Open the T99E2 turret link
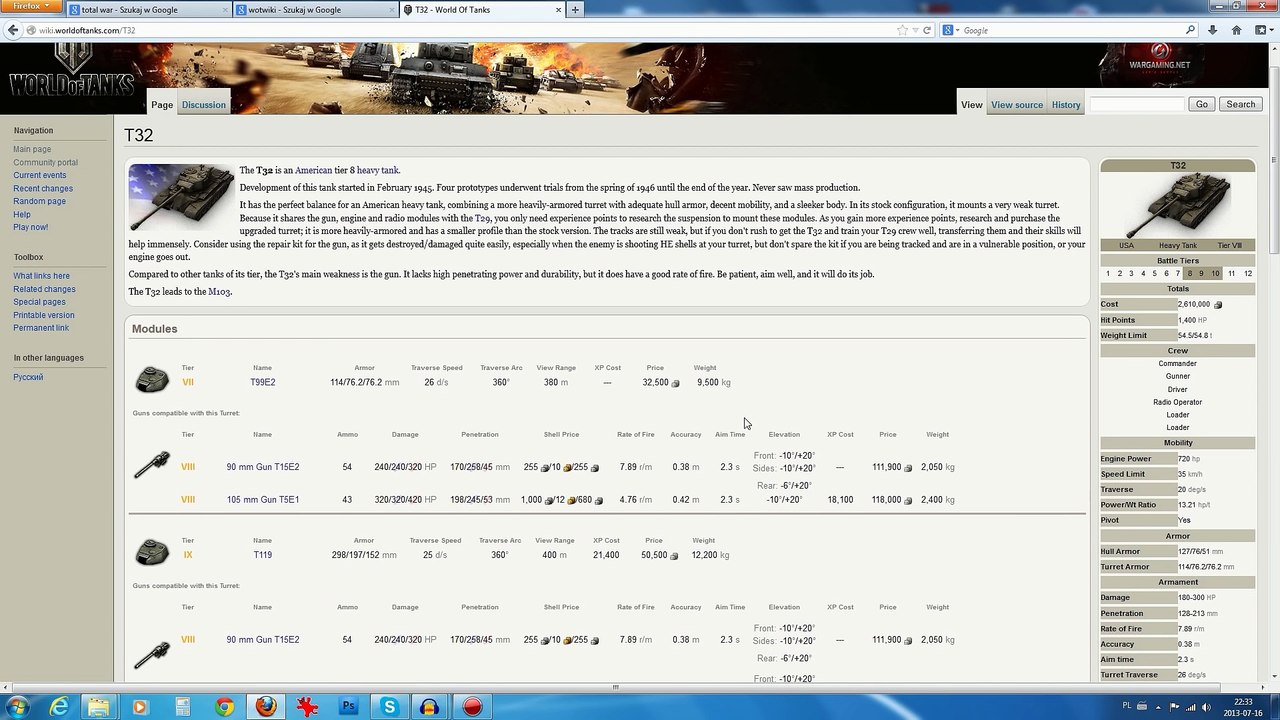Viewport: 1280px width, 720px height. [x=263, y=382]
